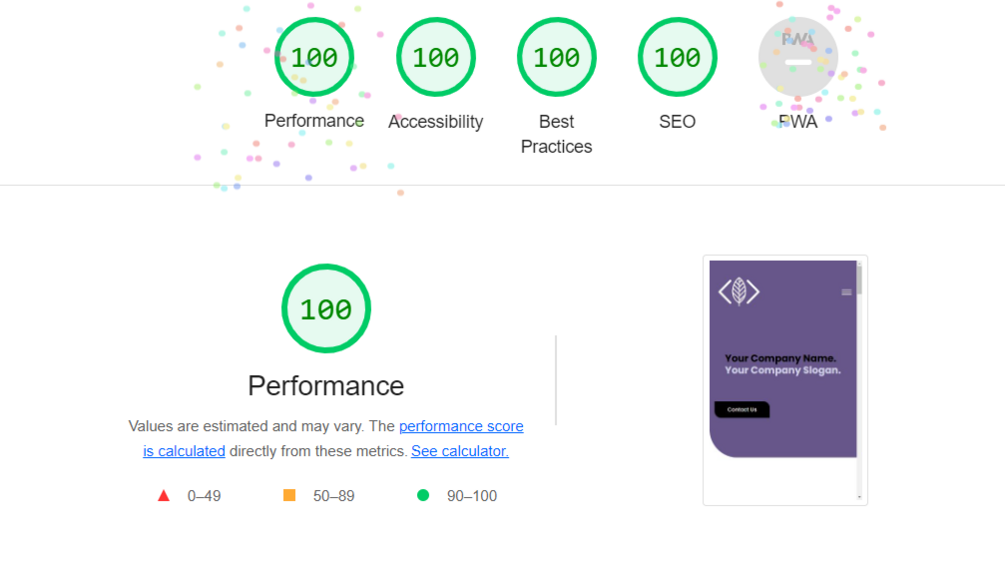Click the large Performance 100 gauge
The width and height of the screenshot is (1005, 563).
[326, 309]
